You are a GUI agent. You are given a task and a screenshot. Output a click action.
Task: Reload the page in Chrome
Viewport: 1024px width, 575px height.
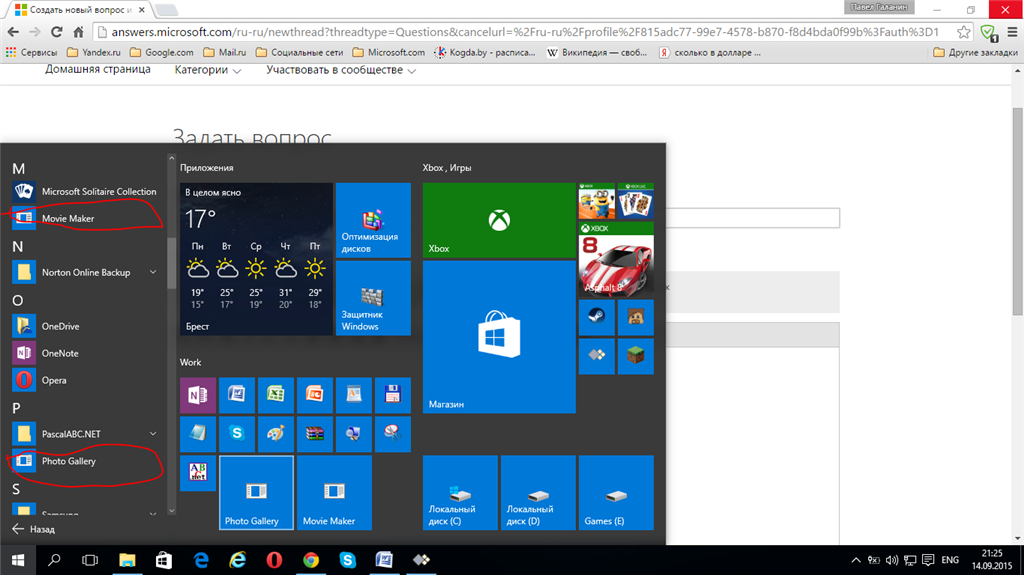(x=57, y=32)
